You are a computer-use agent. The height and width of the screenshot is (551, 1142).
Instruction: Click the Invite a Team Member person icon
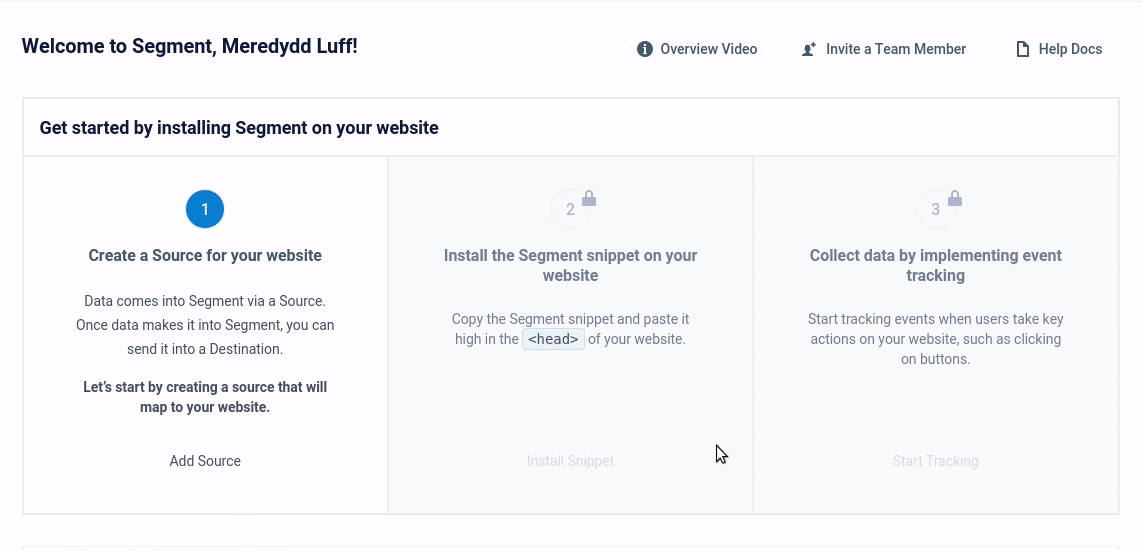(x=809, y=49)
